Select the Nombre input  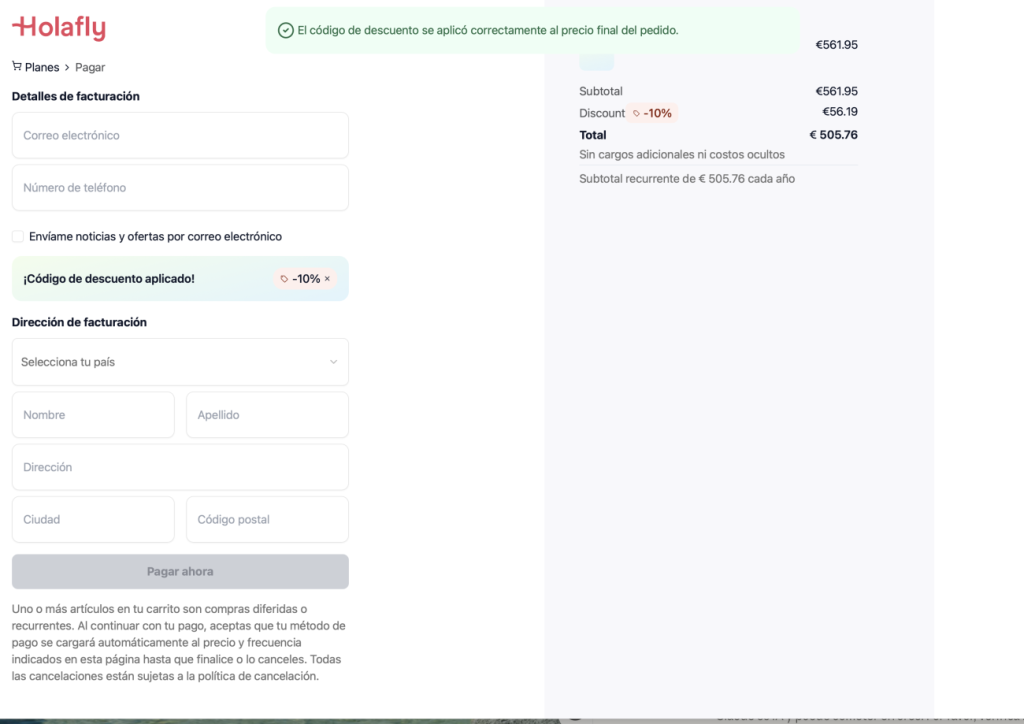point(93,414)
